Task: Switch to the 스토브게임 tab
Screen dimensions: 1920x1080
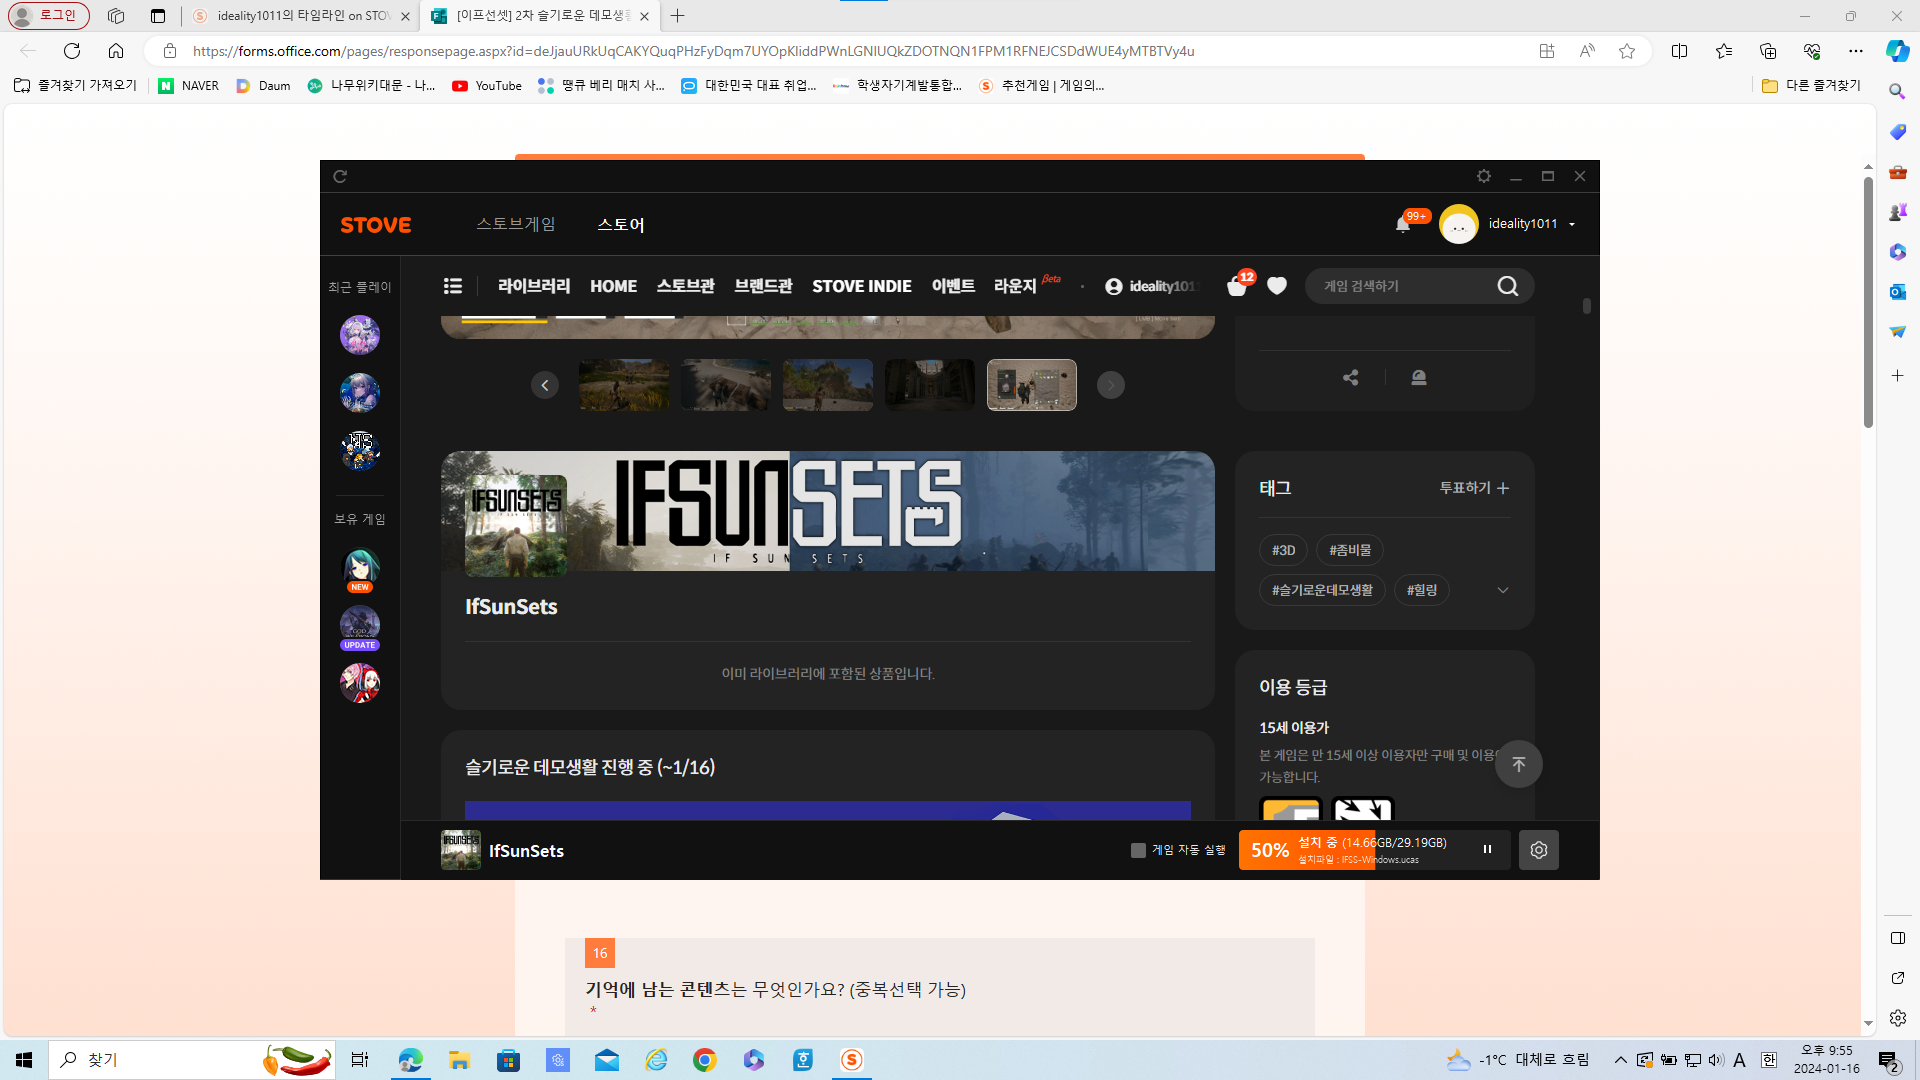Action: pos(516,224)
